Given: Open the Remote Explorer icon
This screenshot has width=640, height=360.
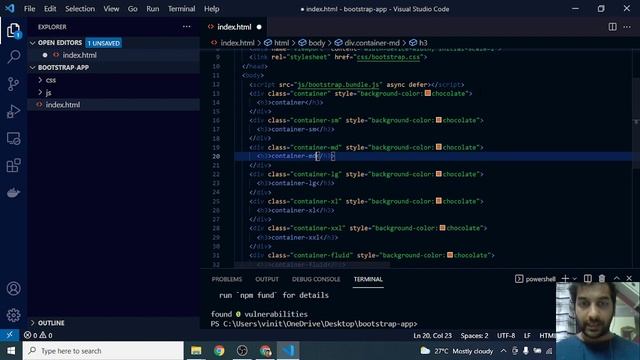Looking at the screenshot, I should click(13, 138).
